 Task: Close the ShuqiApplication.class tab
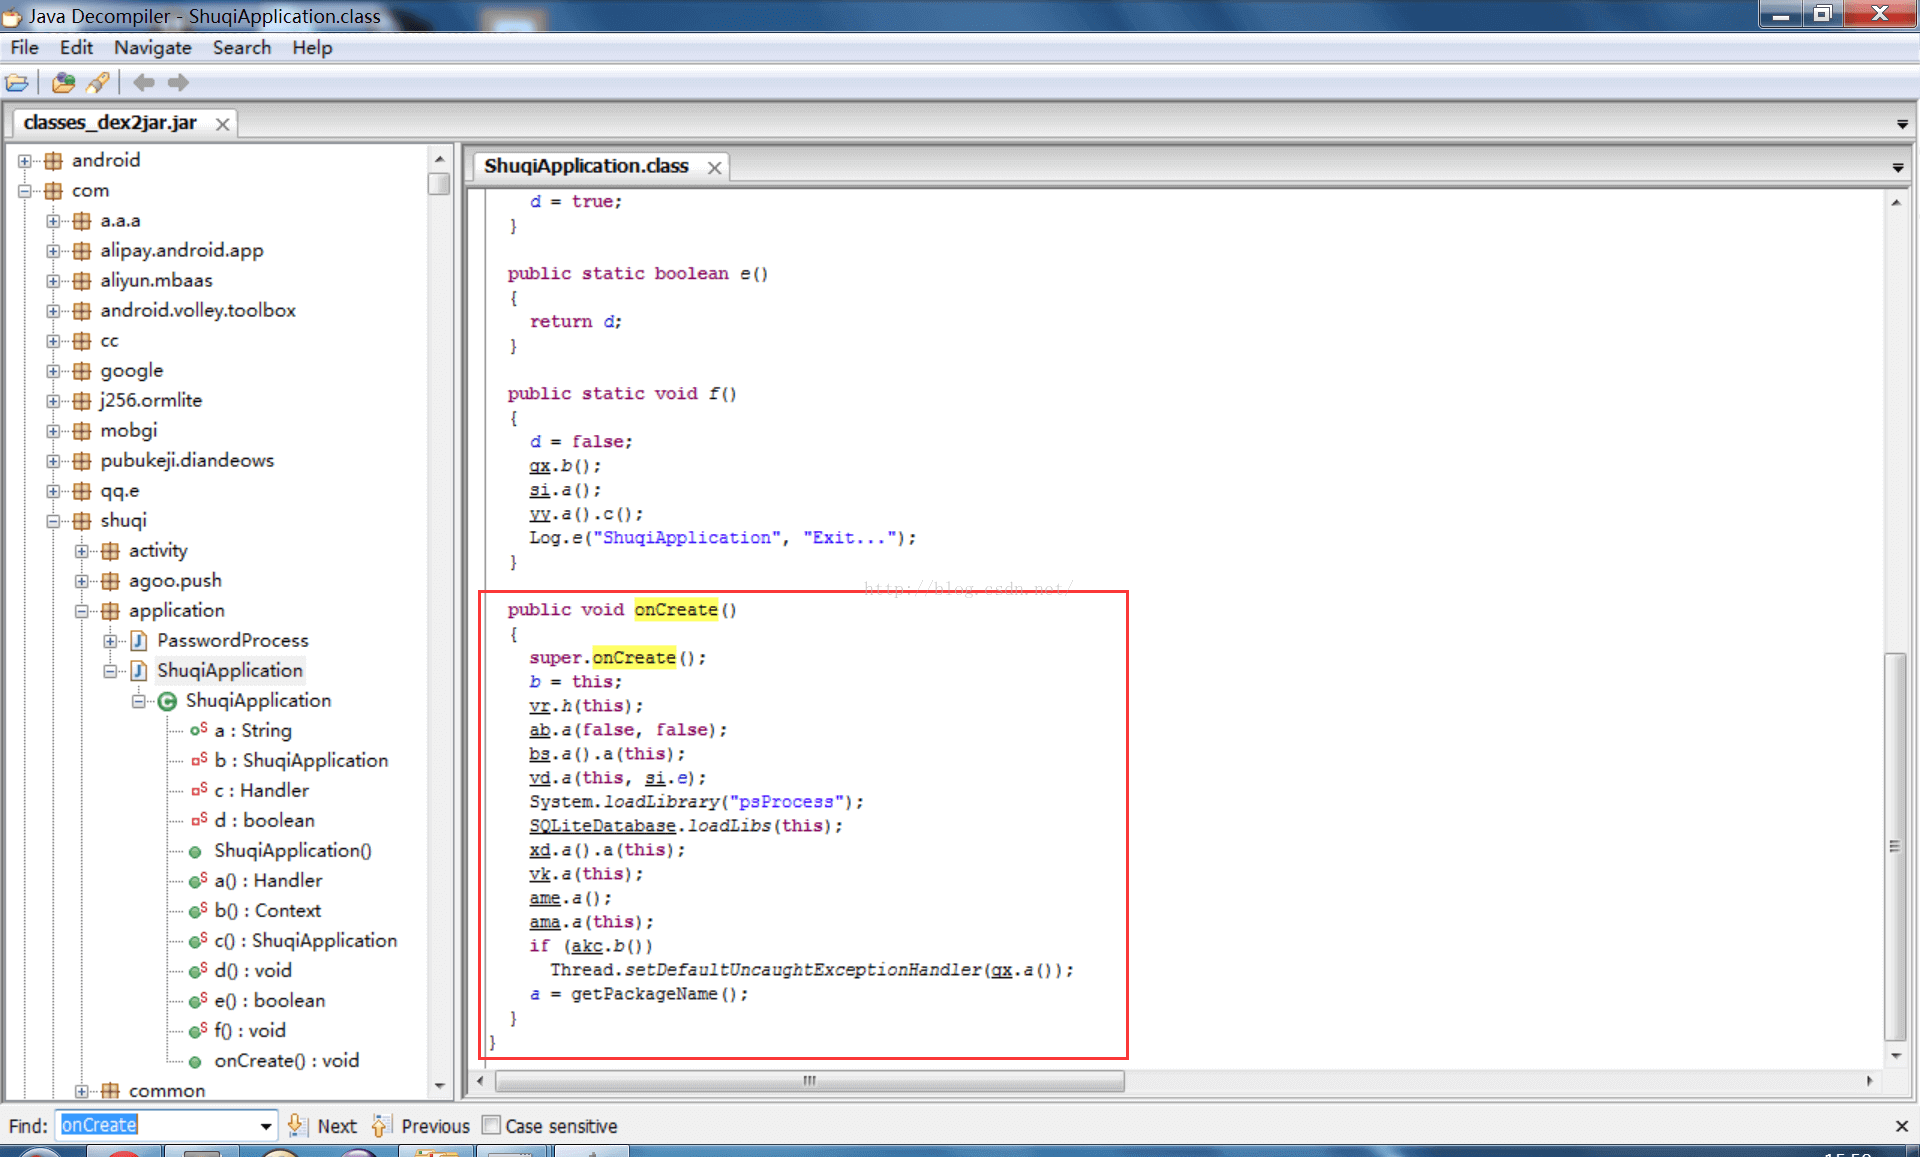[x=714, y=167]
